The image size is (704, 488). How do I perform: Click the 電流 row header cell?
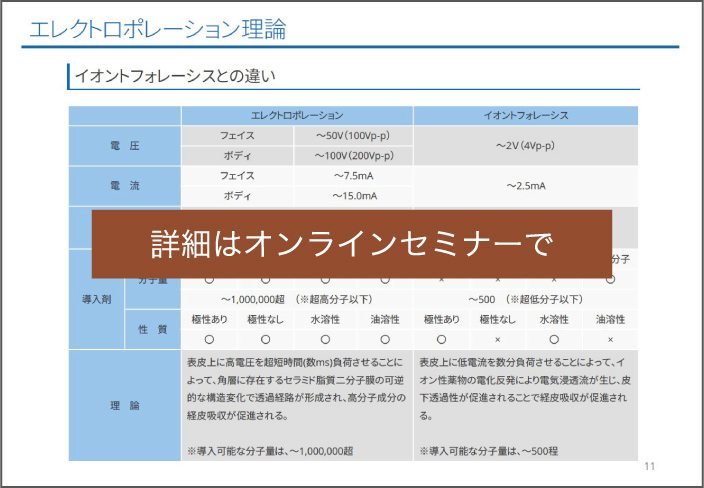click(x=124, y=186)
